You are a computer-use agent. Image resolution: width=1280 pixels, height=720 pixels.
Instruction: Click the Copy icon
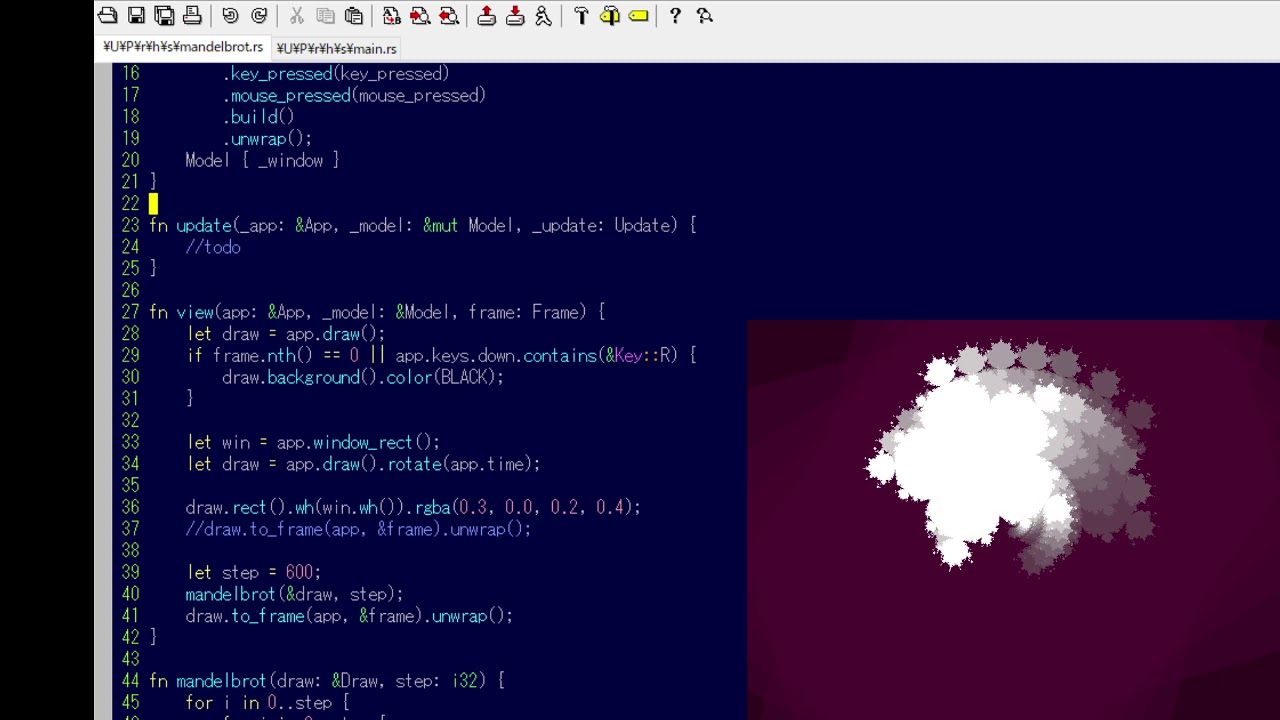tap(325, 16)
